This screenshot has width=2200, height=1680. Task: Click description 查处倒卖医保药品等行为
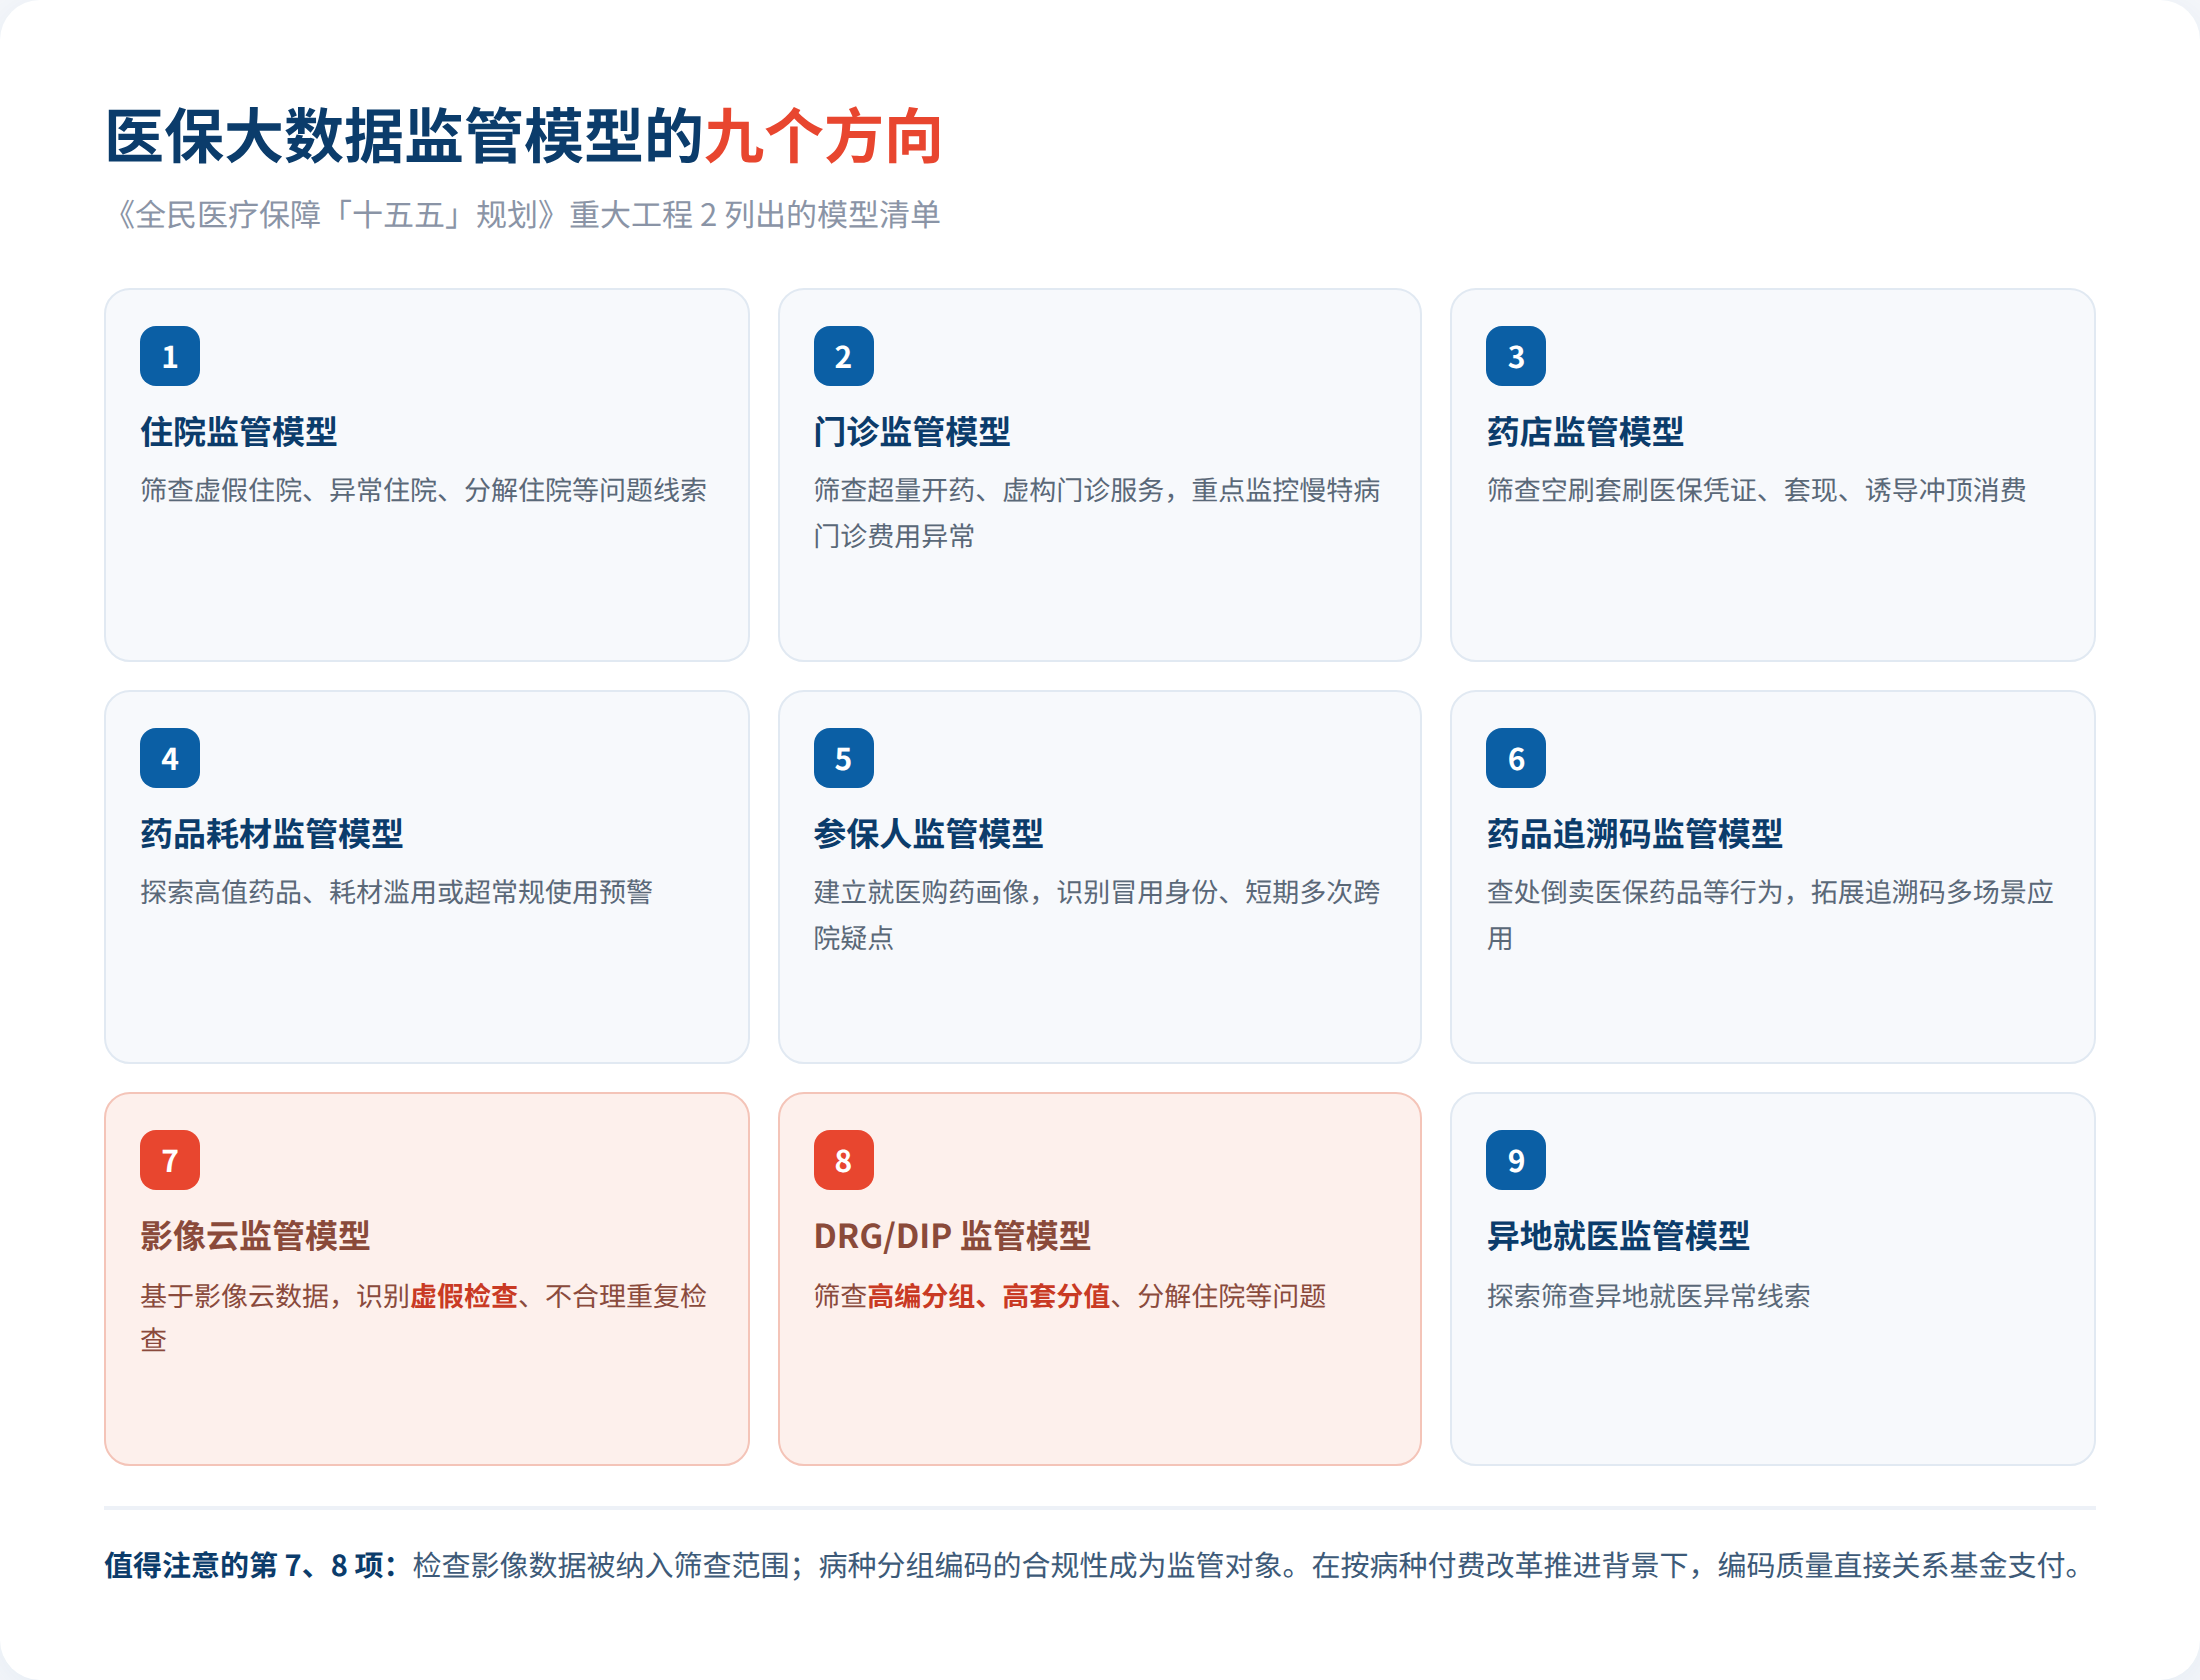click(1770, 915)
